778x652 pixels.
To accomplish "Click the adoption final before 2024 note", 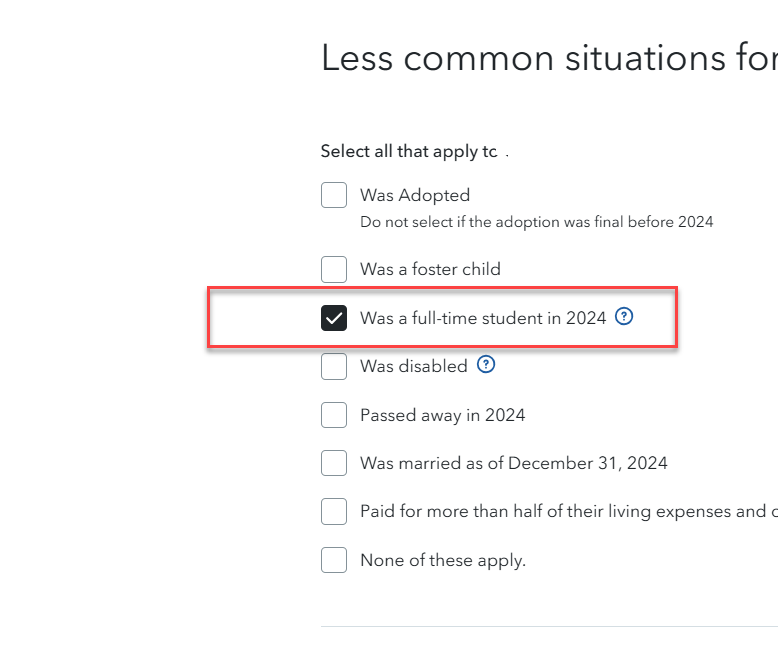I will [537, 222].
